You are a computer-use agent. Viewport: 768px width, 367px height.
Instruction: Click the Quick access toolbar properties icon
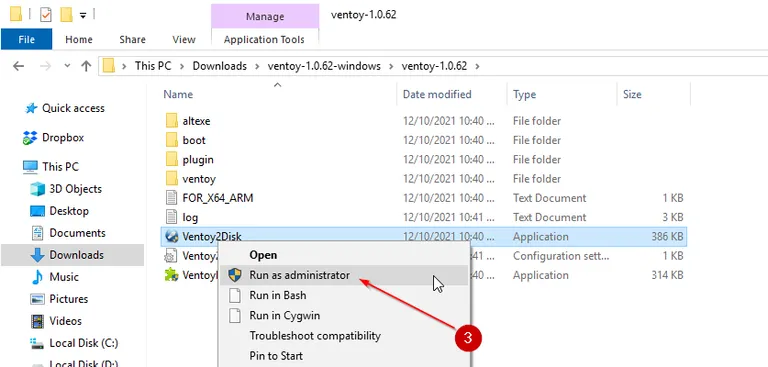coord(45,15)
